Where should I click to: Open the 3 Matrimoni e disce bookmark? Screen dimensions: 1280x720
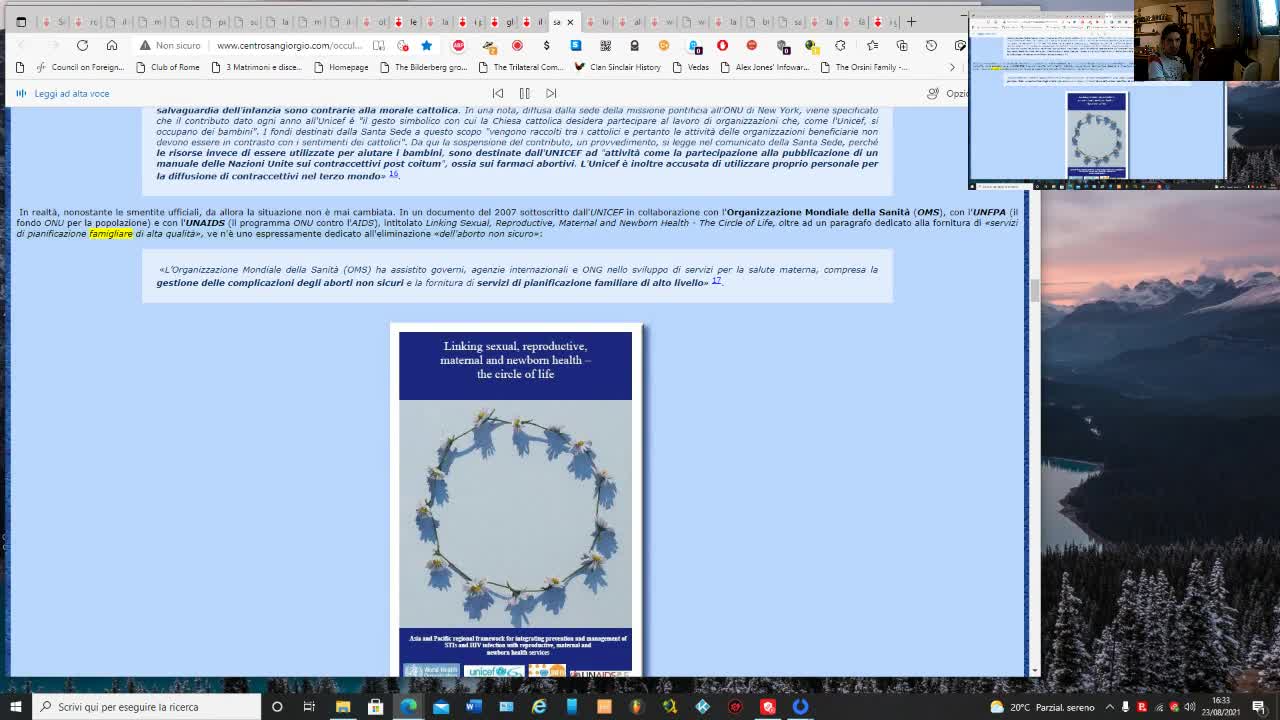255,67
